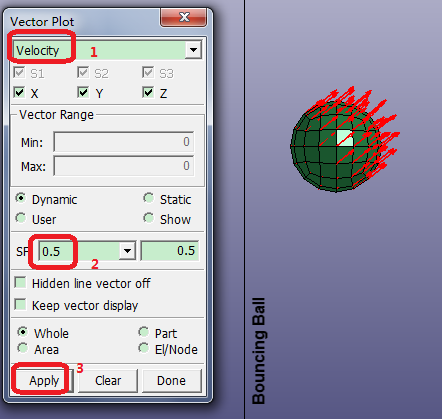Select the Whole radio button
The width and height of the screenshot is (442, 419).
point(23,332)
